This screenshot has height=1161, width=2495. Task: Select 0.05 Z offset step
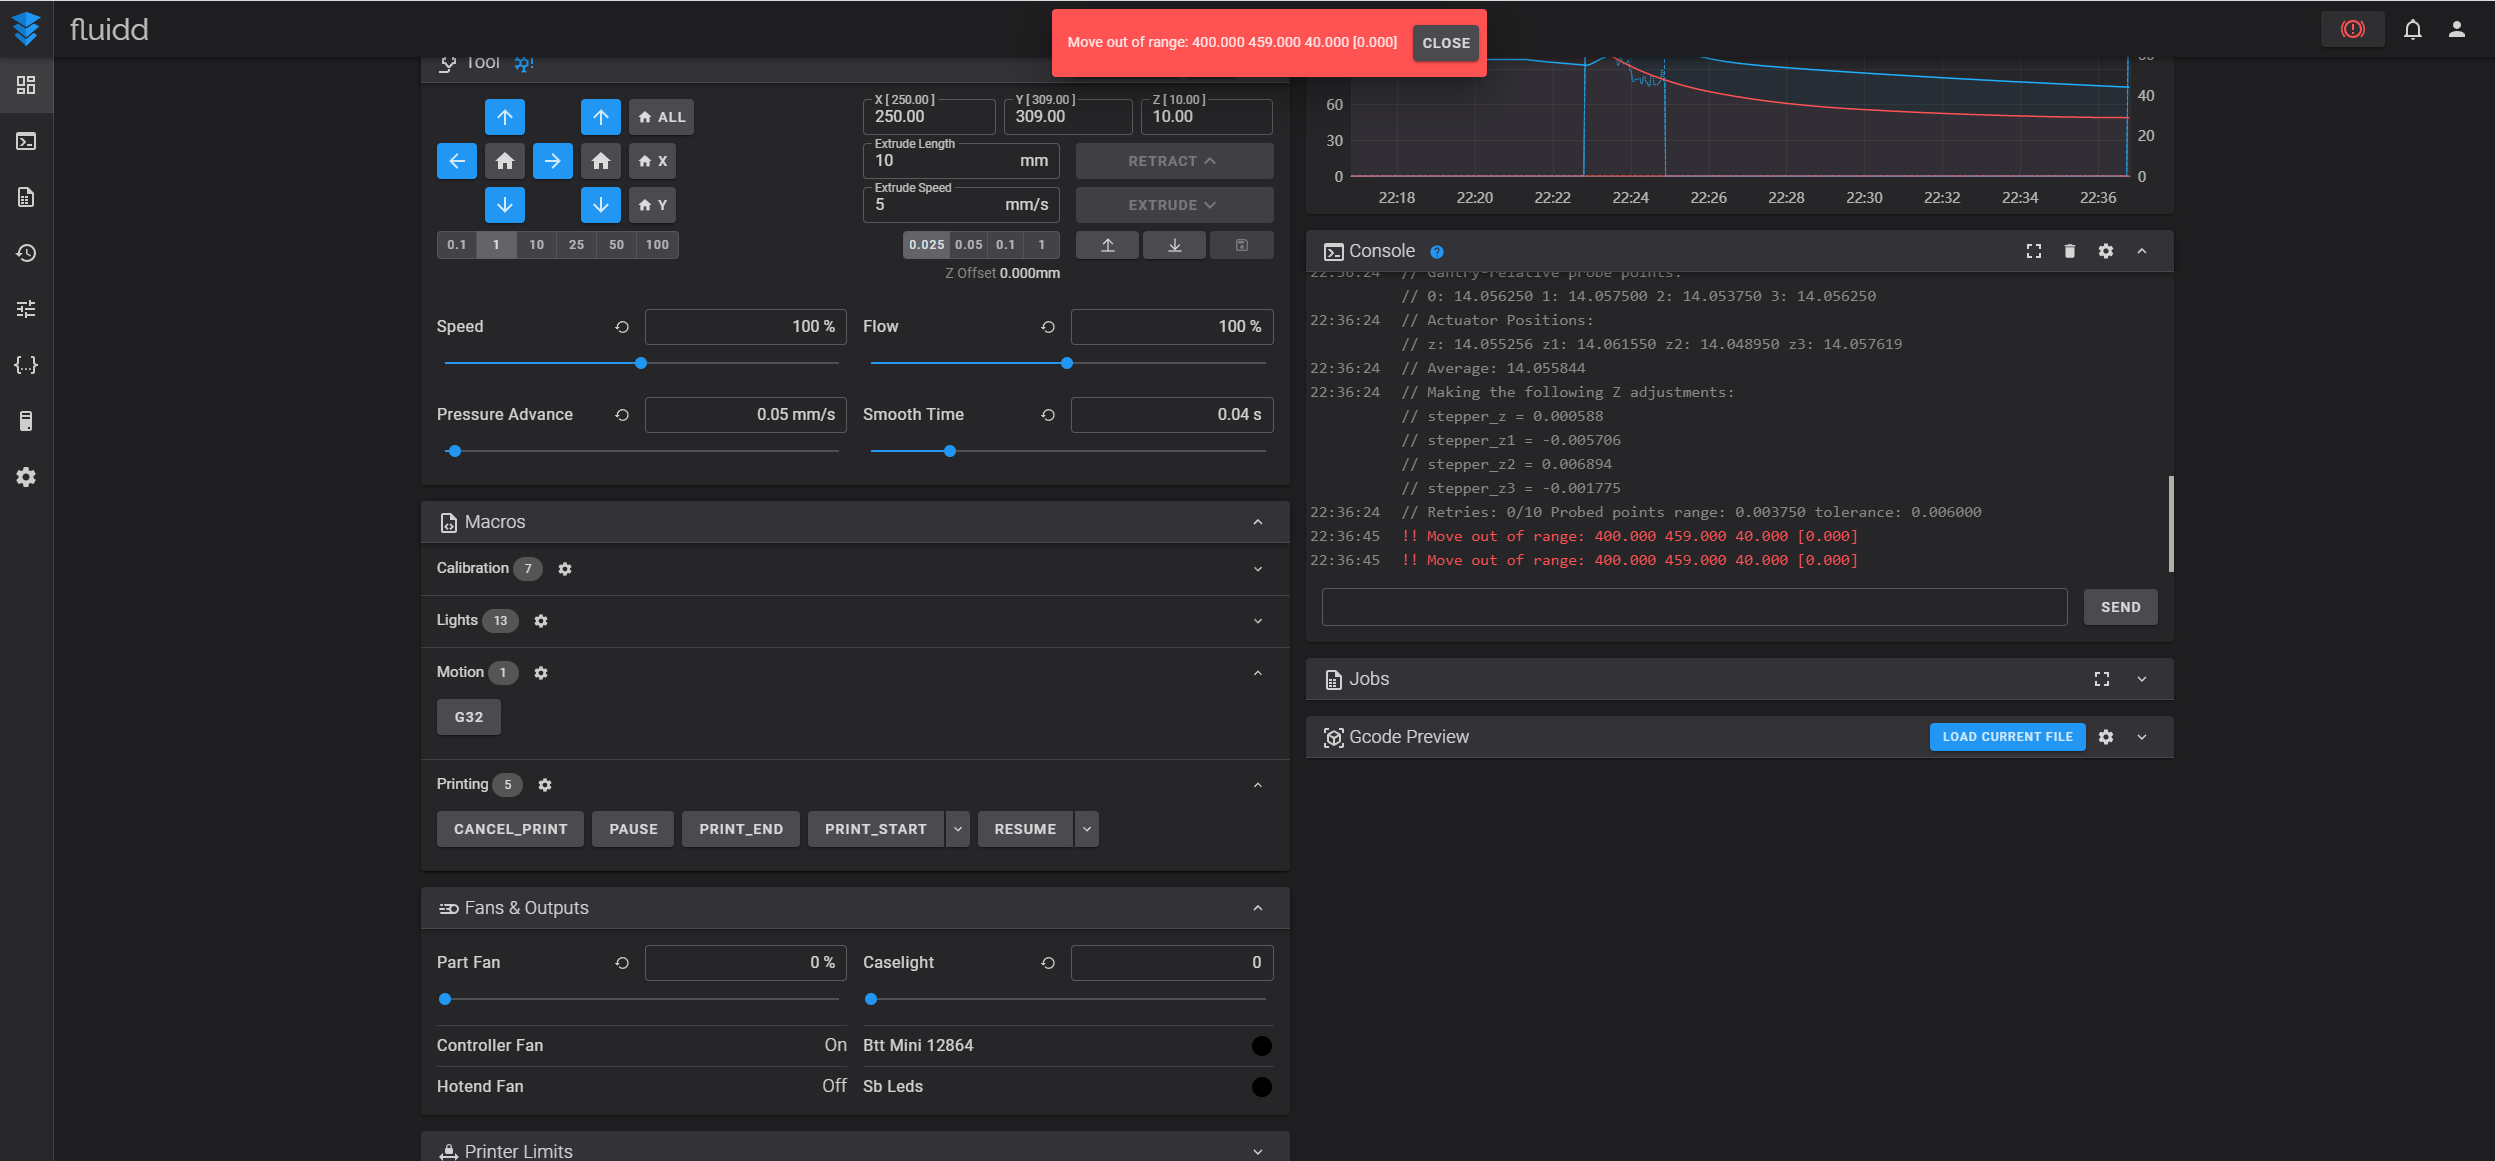(968, 245)
